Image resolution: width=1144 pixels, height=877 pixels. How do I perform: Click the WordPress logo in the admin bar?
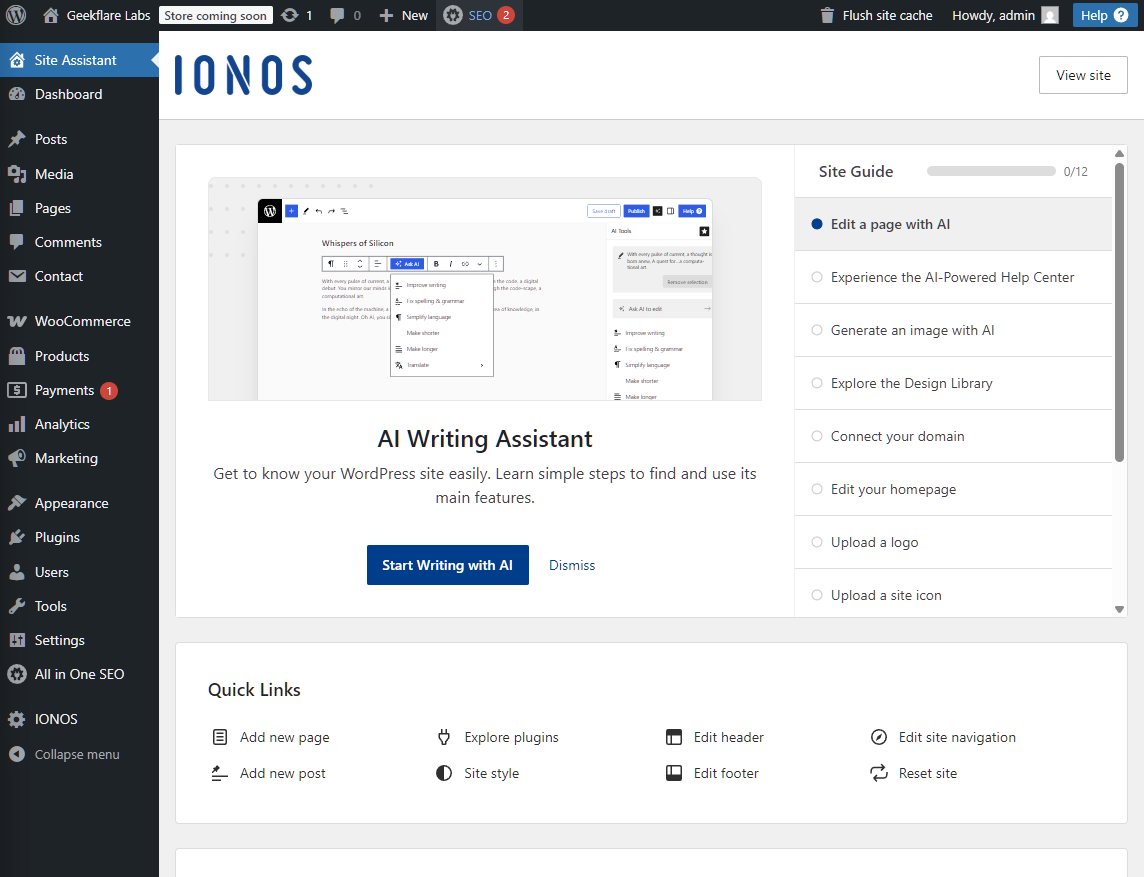(15, 15)
